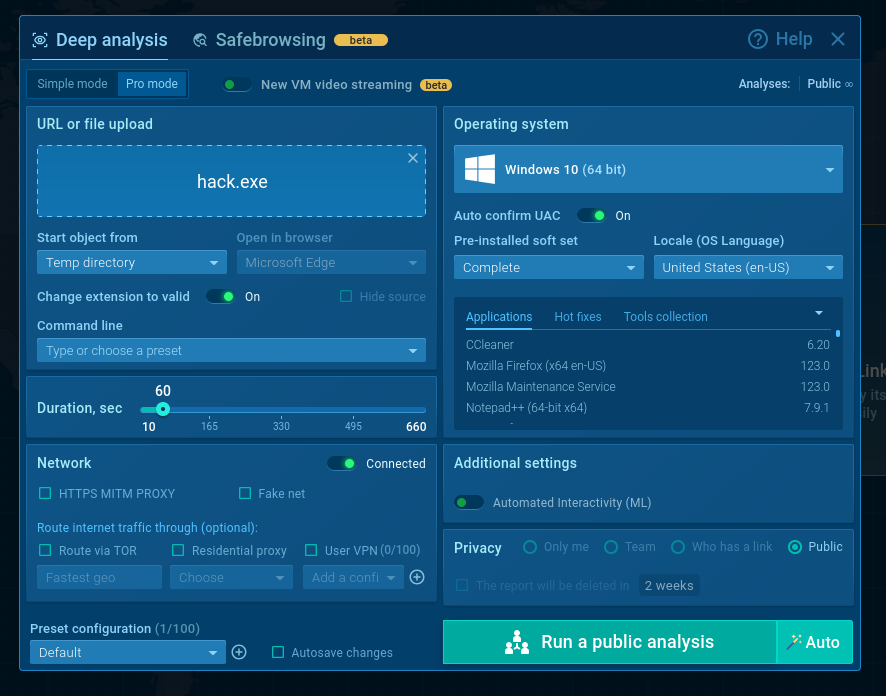
Task: Enable the HTTPS MITM PROXY checkbox
Action: click(x=45, y=493)
